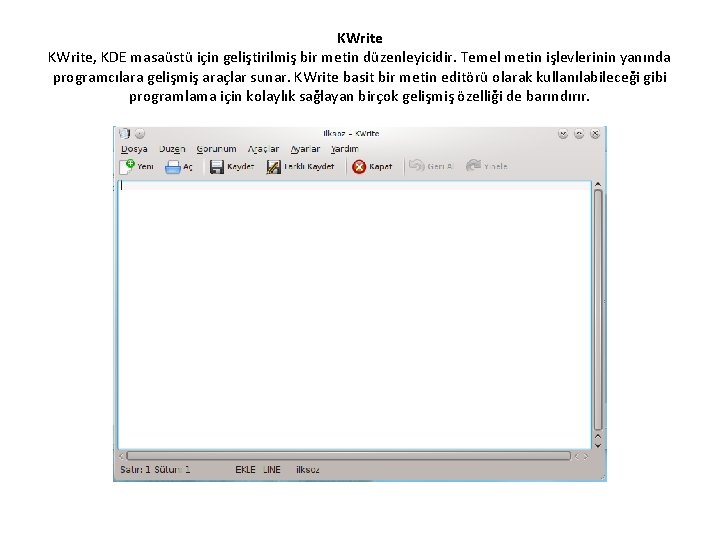
Task: Click the Kapat button label
Action: click(381, 167)
